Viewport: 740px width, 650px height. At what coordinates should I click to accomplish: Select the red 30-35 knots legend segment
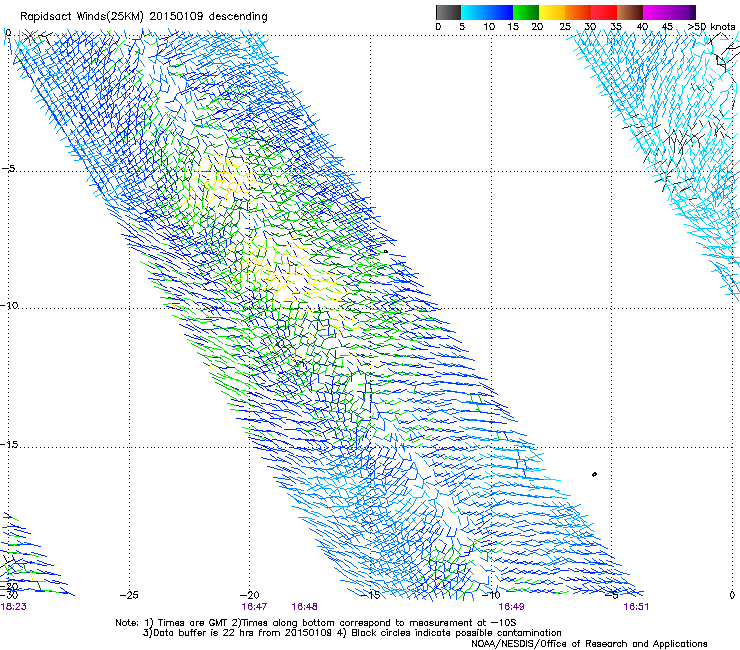click(x=604, y=12)
